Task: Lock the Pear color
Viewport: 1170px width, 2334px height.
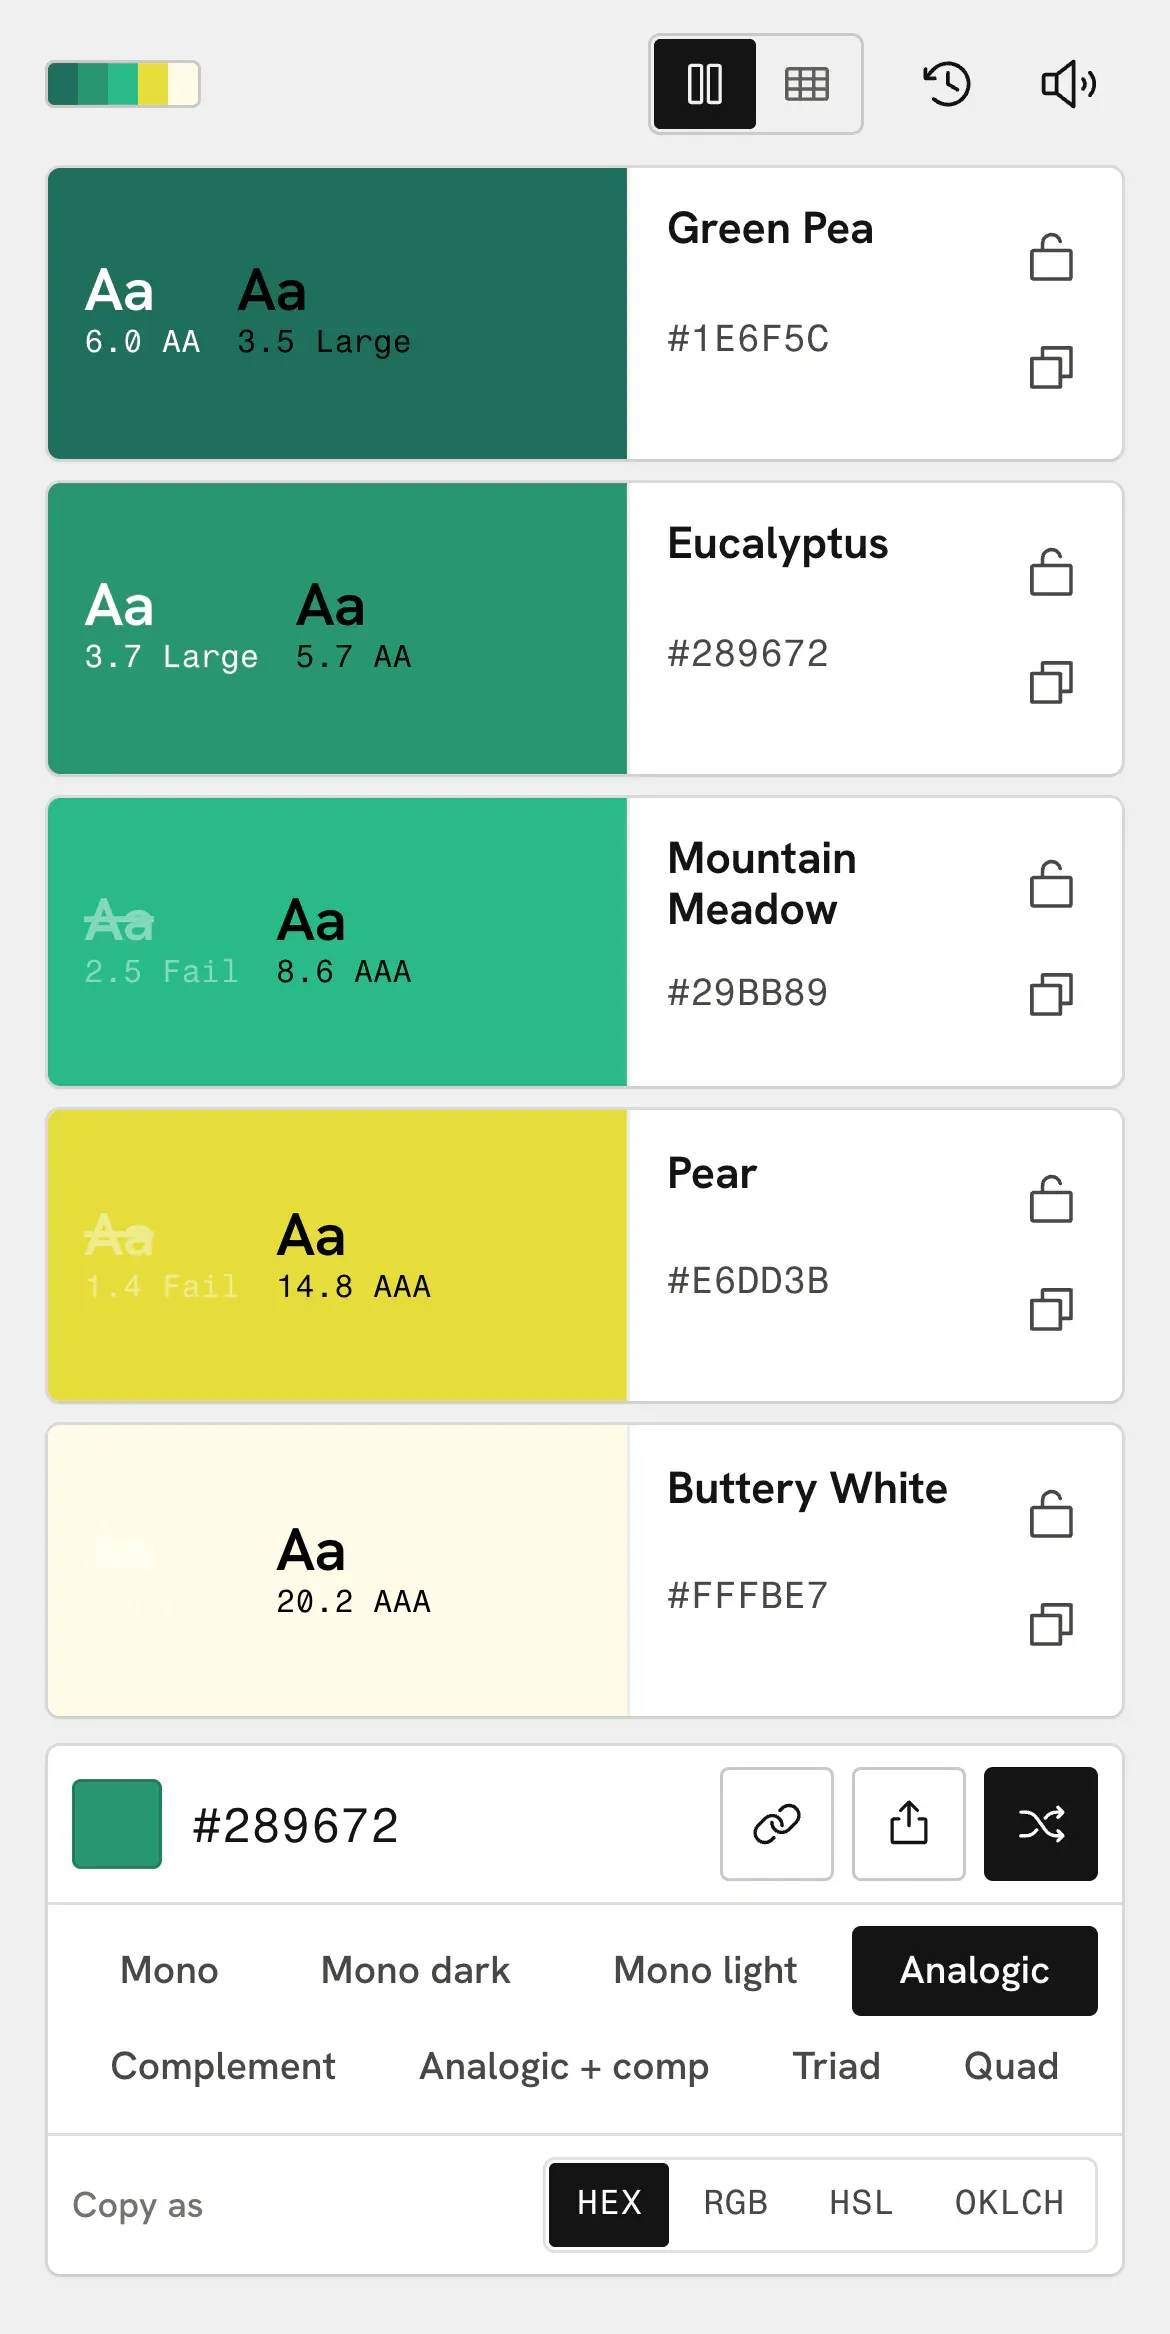Action: pos(1051,1200)
